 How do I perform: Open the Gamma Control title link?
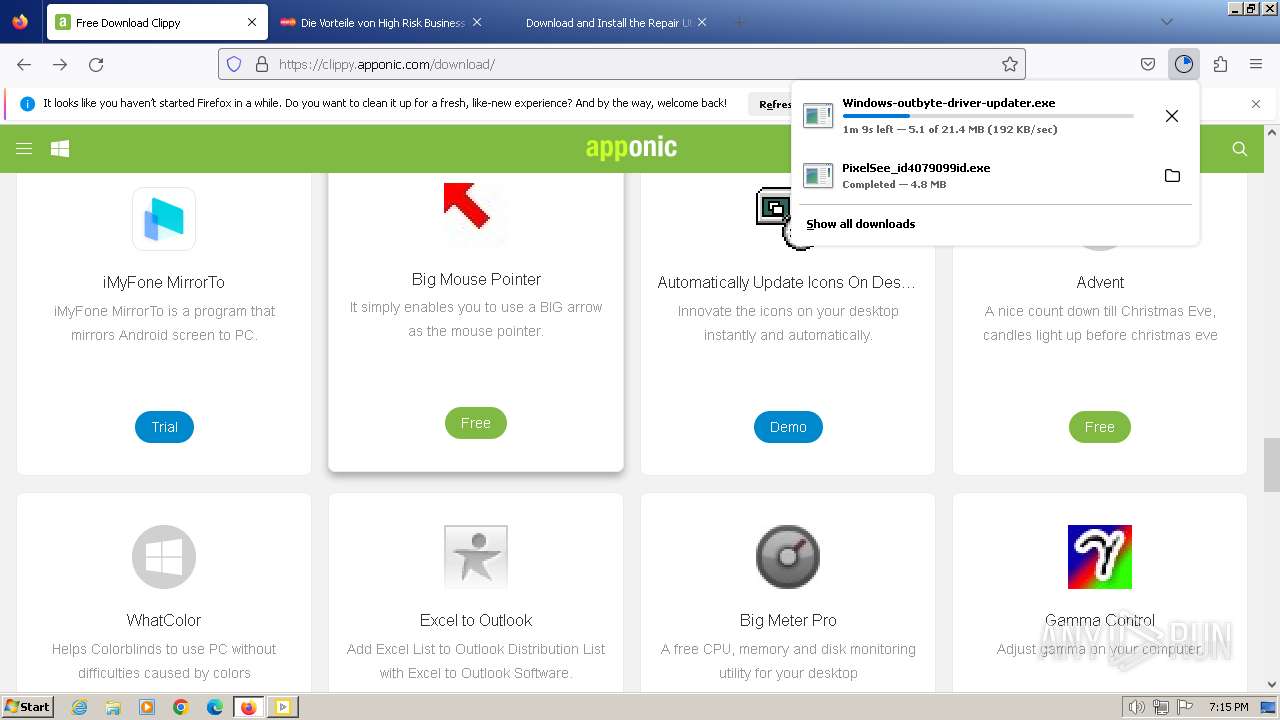[x=1100, y=621]
